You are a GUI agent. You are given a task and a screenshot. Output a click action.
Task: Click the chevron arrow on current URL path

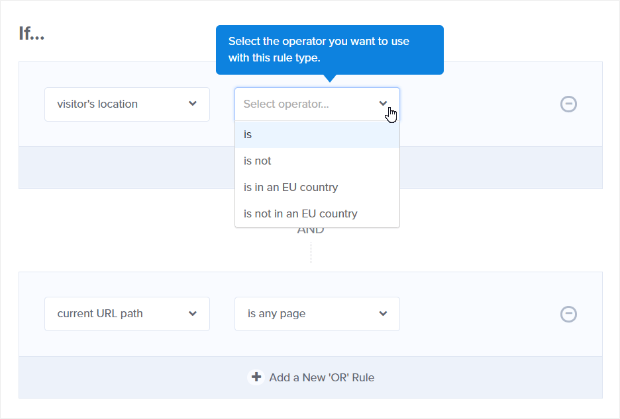coord(192,314)
